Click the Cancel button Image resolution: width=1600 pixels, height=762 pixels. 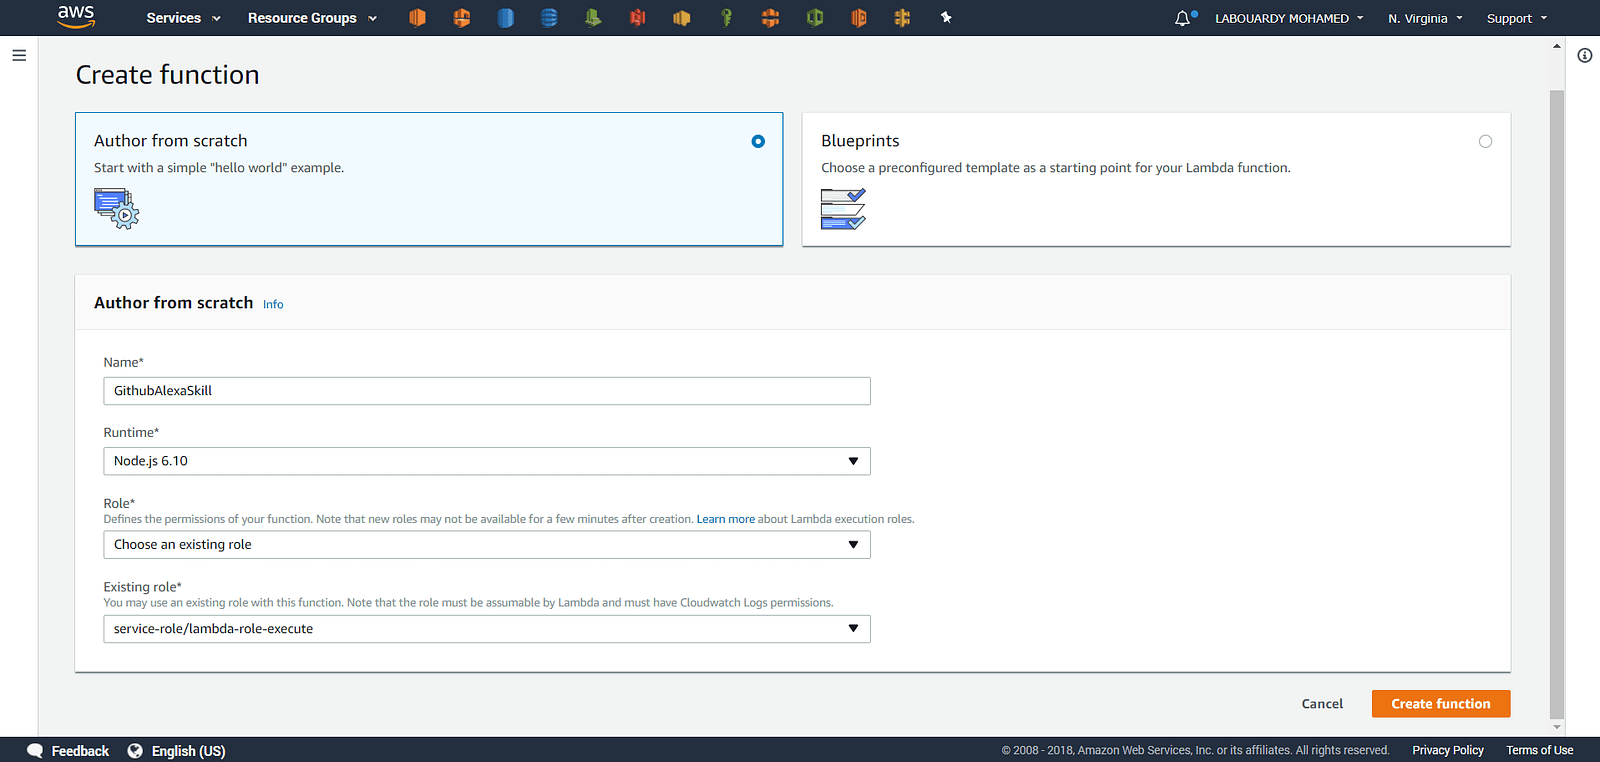click(1322, 704)
